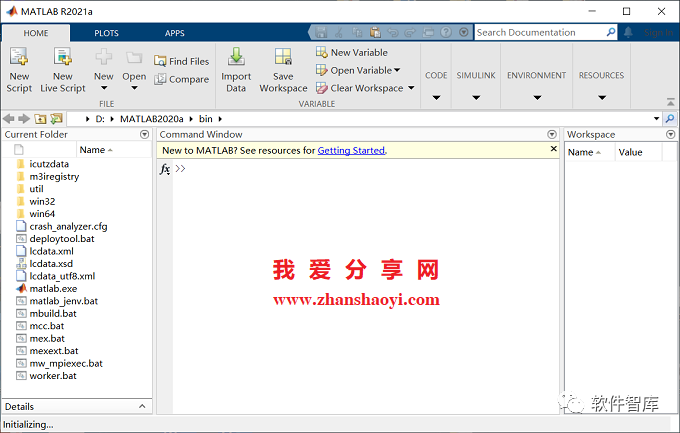Open Current Folder panel actions menu
The height and width of the screenshot is (433, 680).
coord(144,134)
